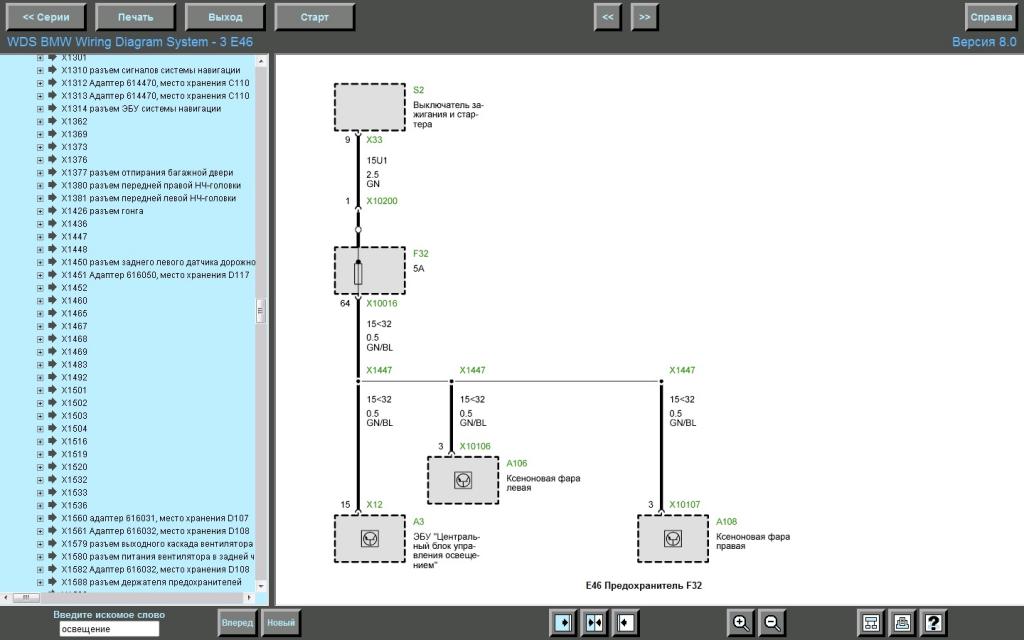Screen dimensions: 1024x640
Task: Click the arrow icon beside X1450
Action: pyautogui.click(x=52, y=262)
